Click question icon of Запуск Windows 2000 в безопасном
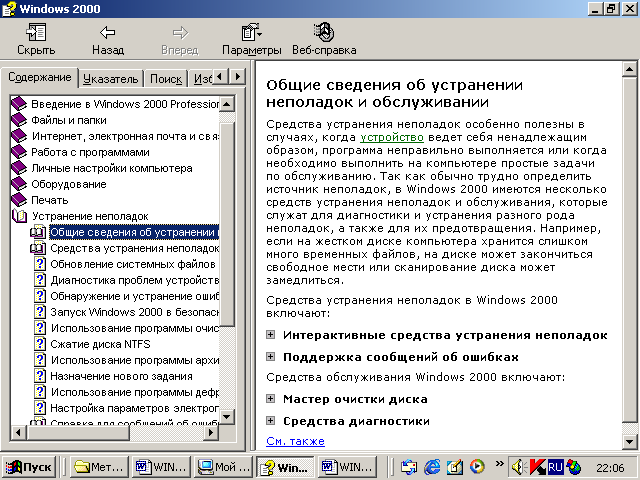This screenshot has height=480, width=640. [x=40, y=312]
